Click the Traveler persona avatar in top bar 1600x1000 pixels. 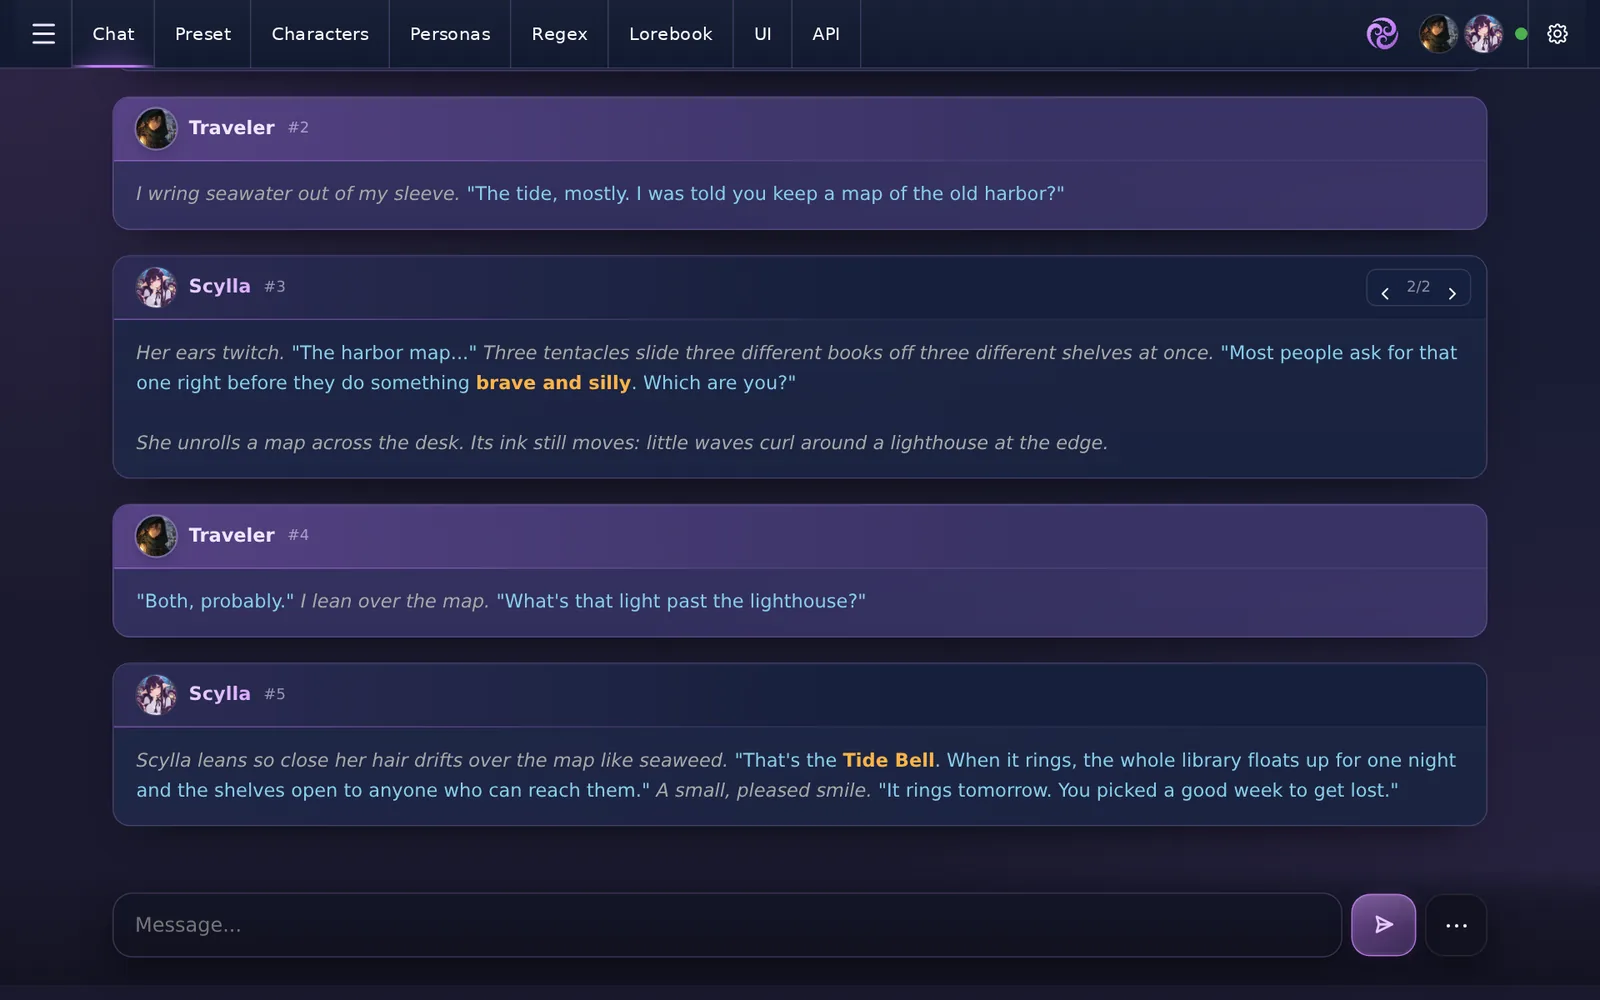[1438, 34]
